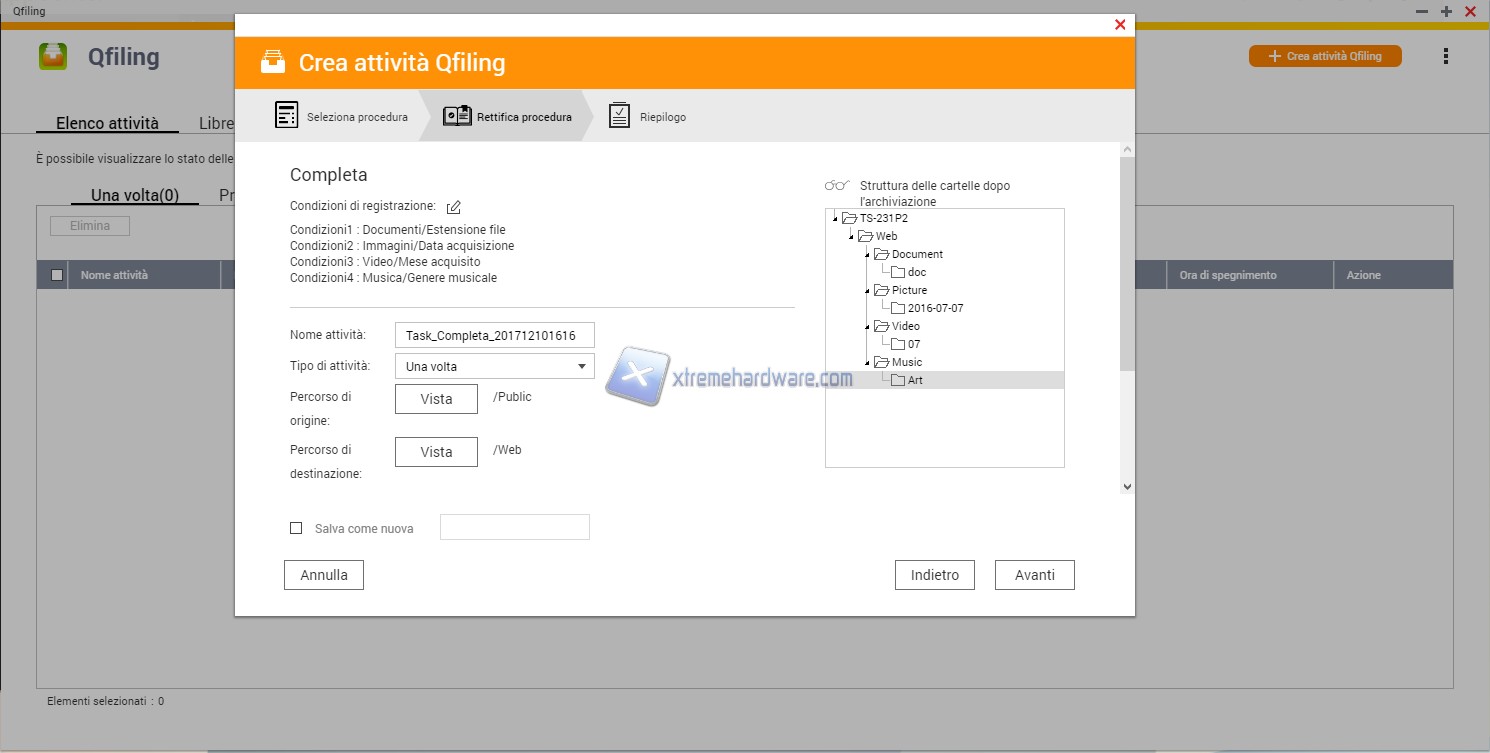Select the Art folder icon in tree
The image size is (1490, 753).
(x=897, y=381)
